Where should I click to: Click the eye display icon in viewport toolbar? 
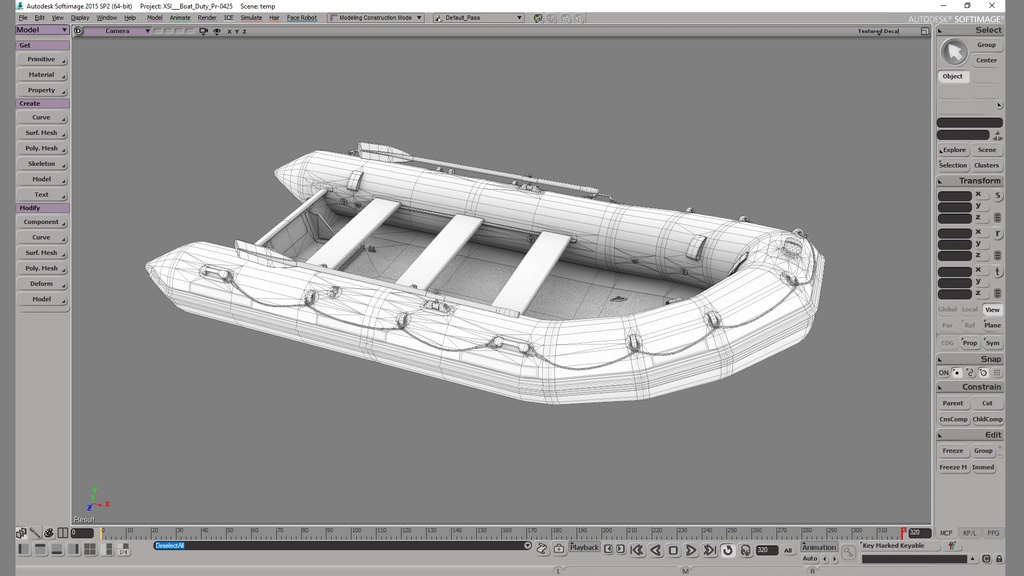(217, 31)
